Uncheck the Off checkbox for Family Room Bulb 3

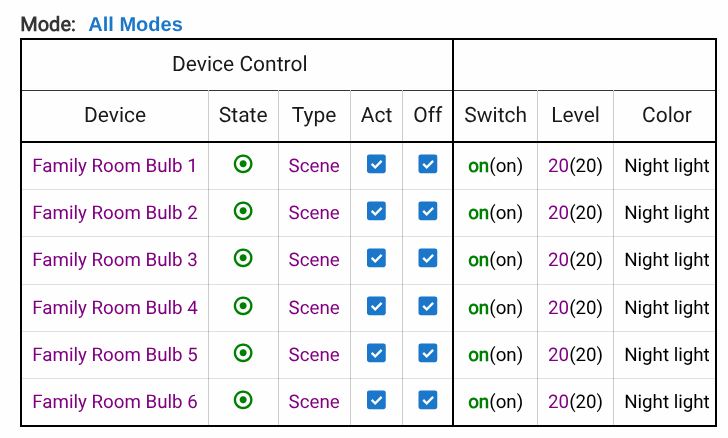(427, 258)
